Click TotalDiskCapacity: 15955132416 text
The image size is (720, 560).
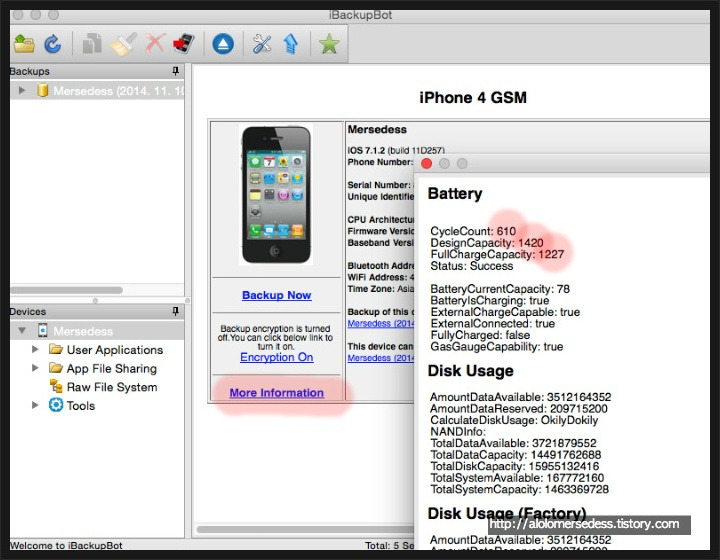[x=514, y=466]
